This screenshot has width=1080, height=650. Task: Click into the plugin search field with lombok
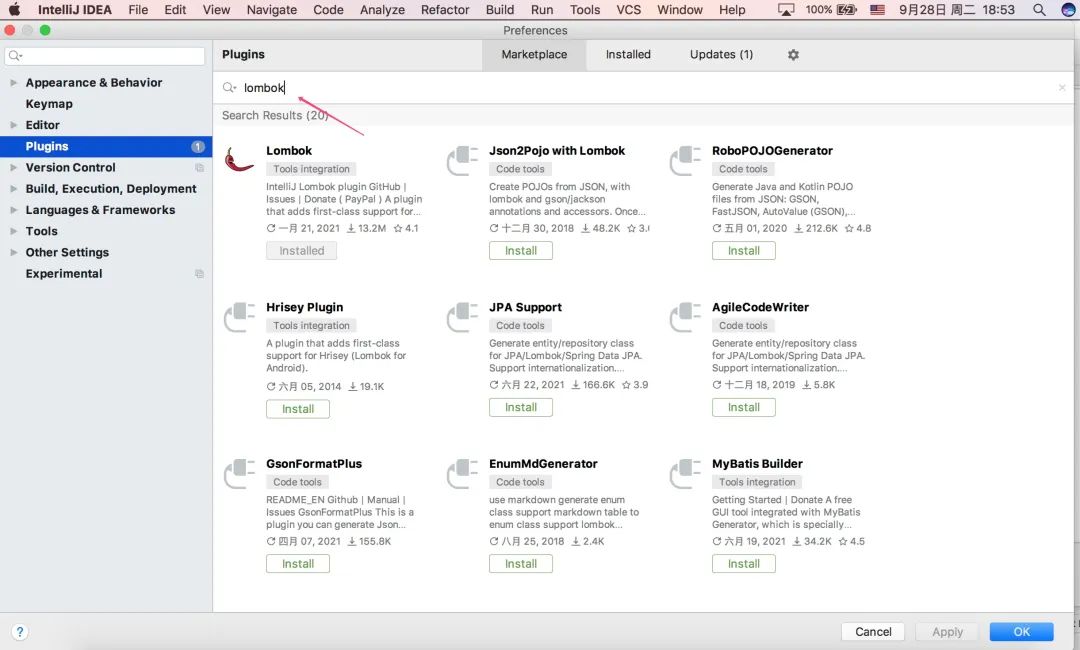click(643, 87)
